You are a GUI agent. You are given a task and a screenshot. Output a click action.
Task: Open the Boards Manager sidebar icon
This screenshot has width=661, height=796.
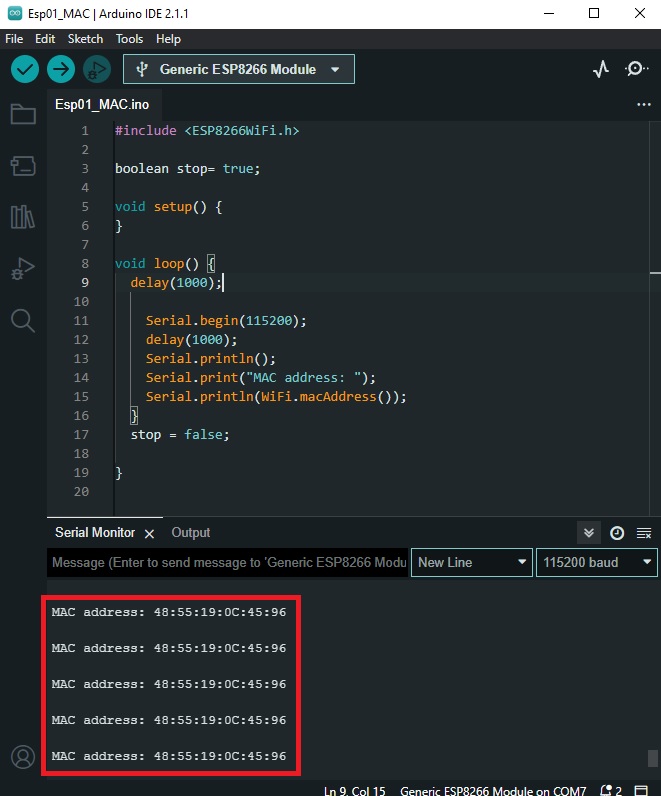pos(23,166)
